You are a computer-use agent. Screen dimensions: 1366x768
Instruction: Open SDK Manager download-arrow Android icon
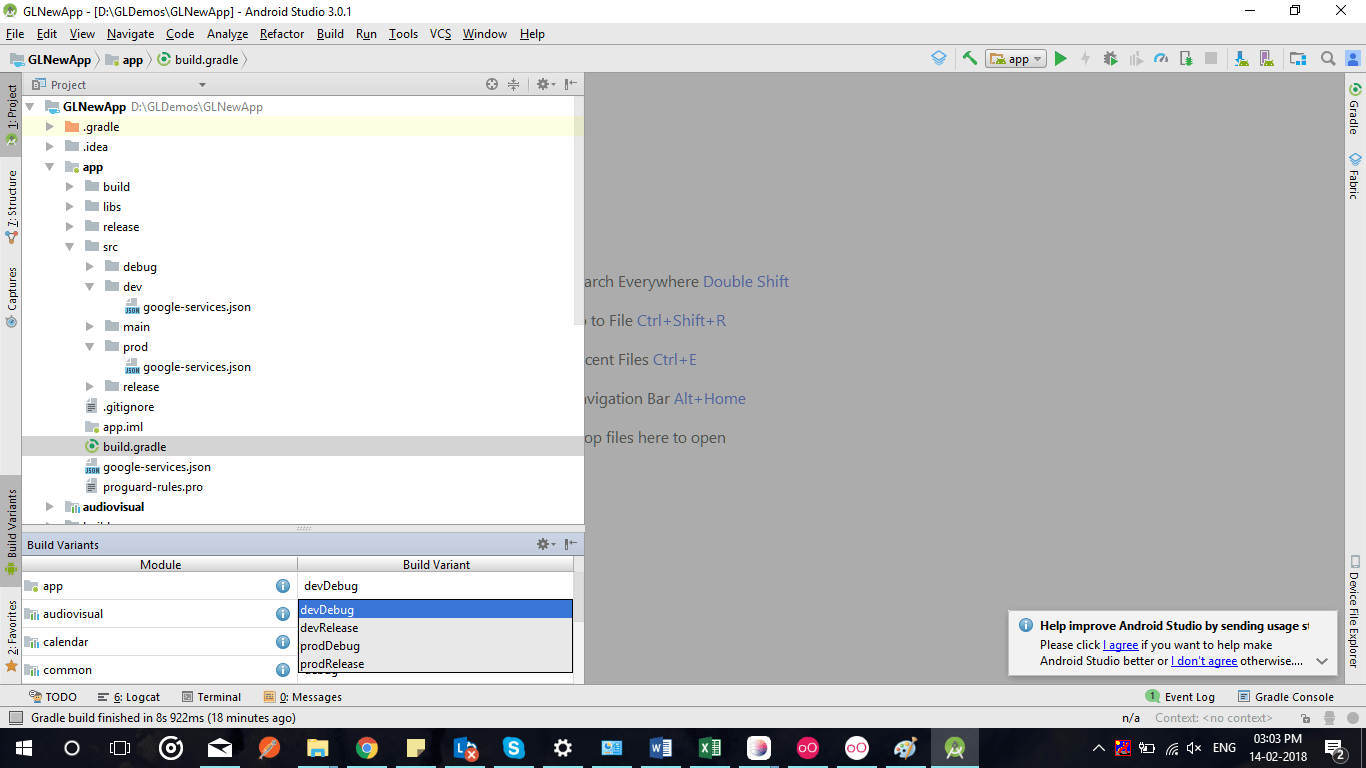[1241, 59]
